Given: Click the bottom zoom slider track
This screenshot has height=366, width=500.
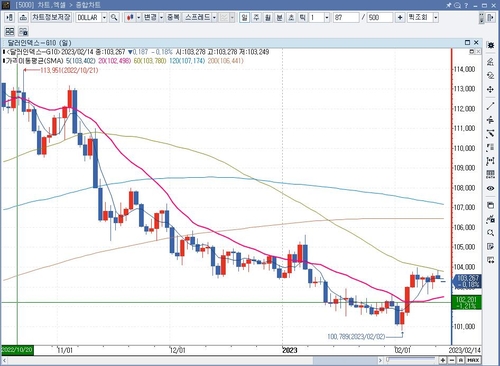Looking at the screenshot, I should click(411, 360).
